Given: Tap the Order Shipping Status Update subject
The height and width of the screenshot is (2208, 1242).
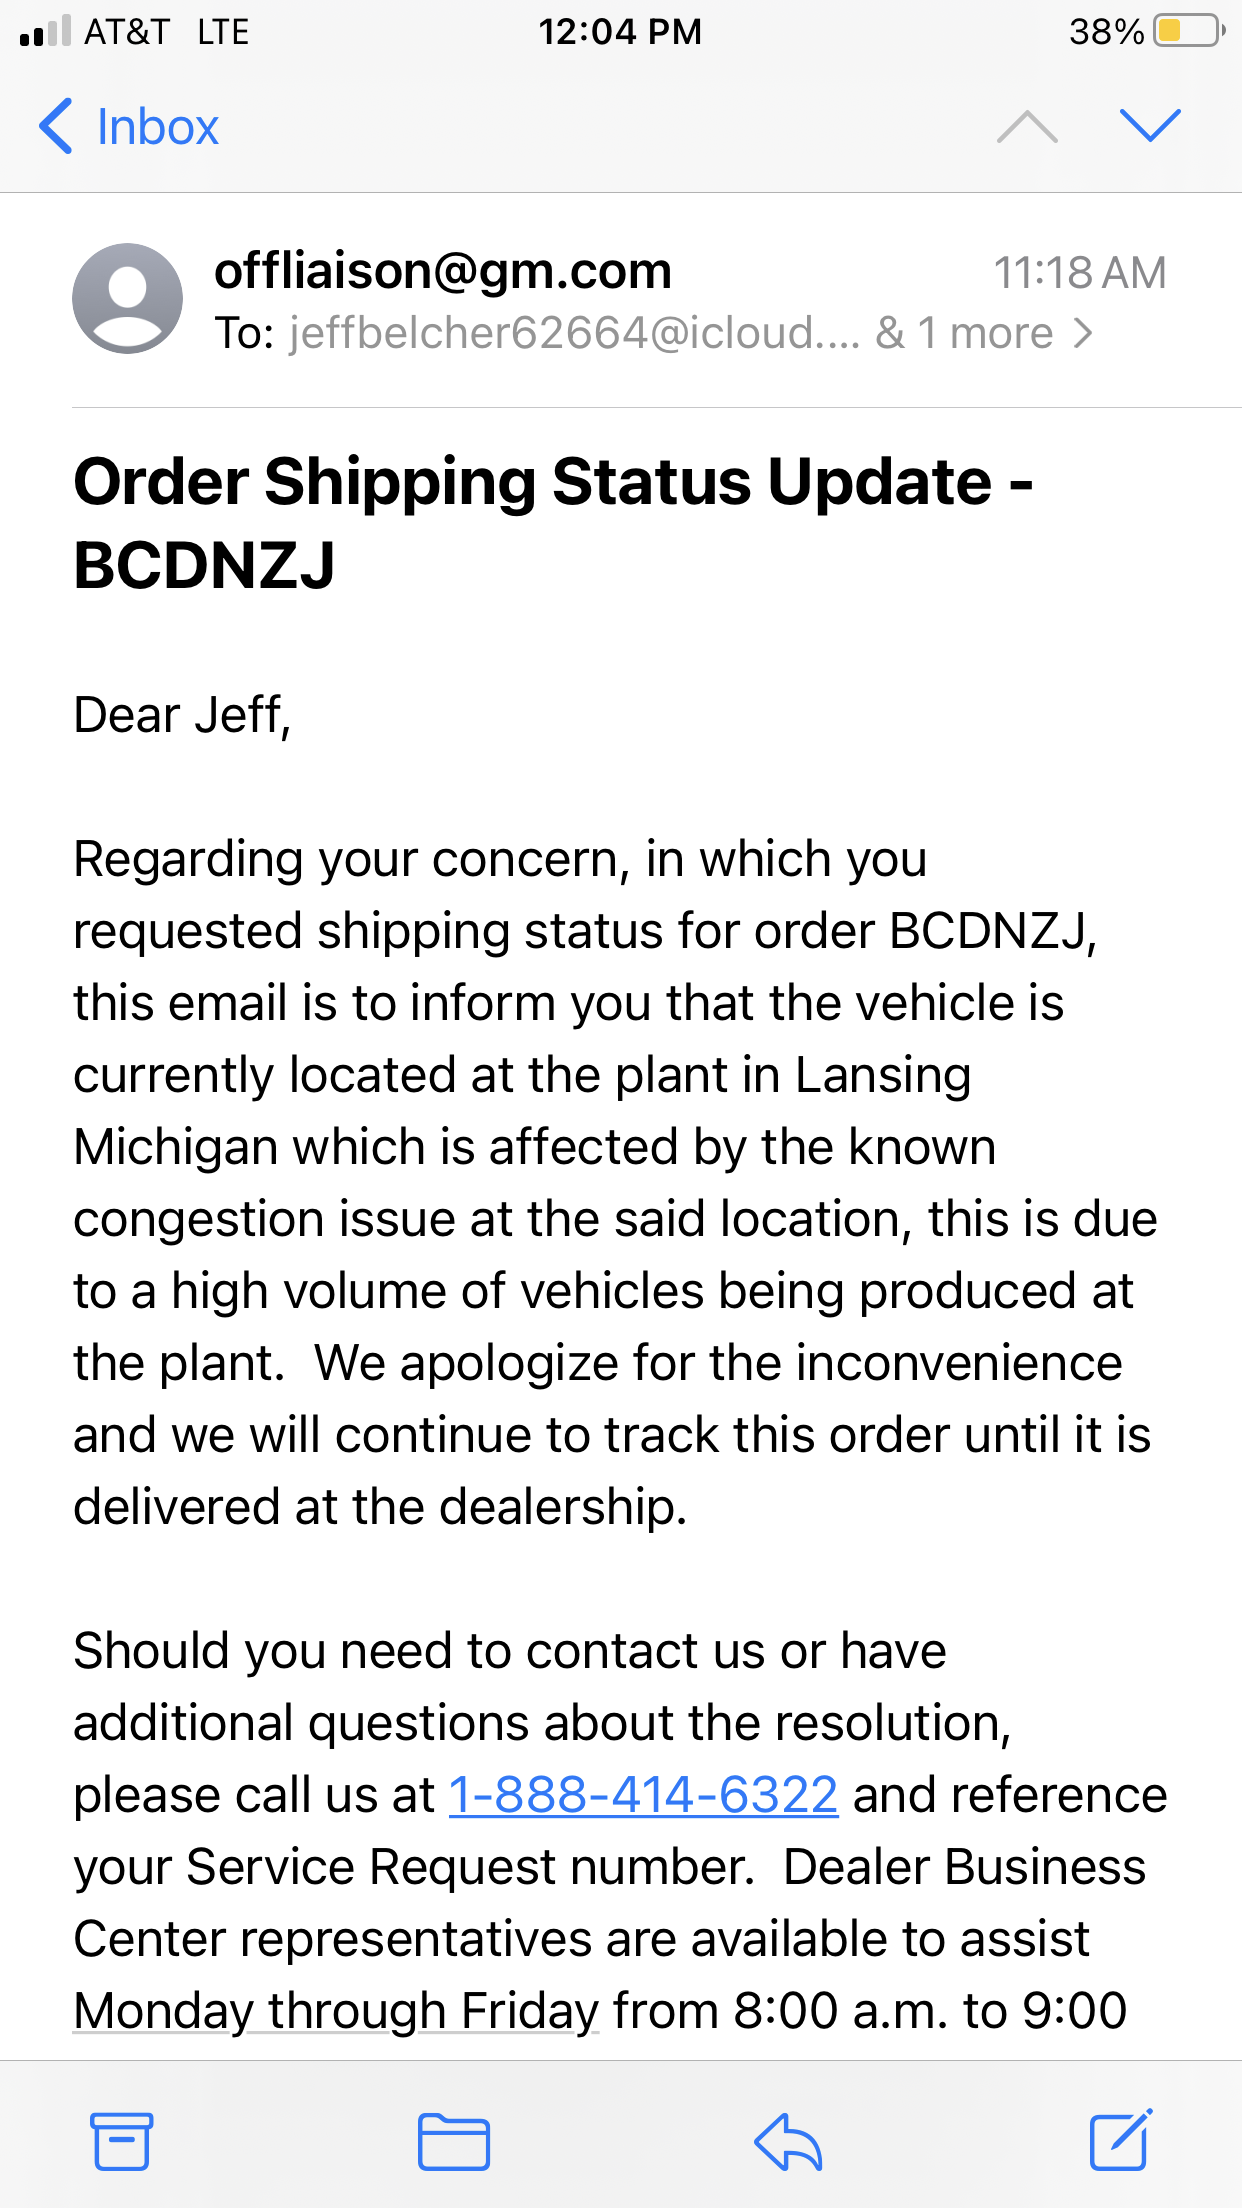Looking at the screenshot, I should pos(552,522).
